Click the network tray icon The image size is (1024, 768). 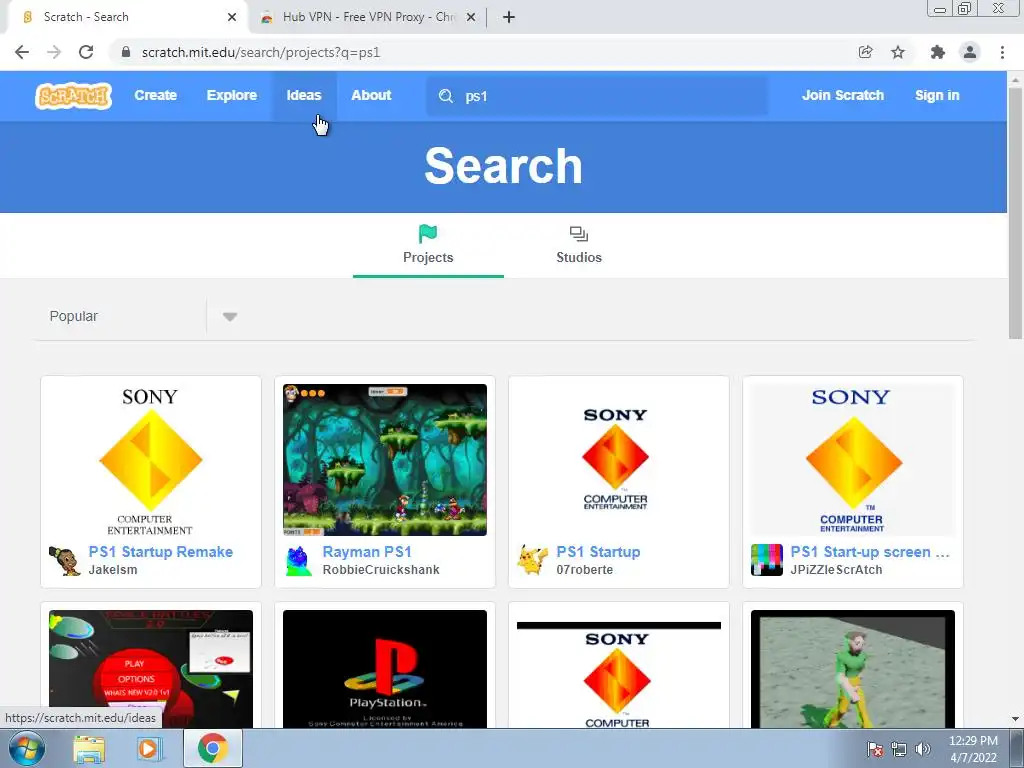pyautogui.click(x=899, y=749)
